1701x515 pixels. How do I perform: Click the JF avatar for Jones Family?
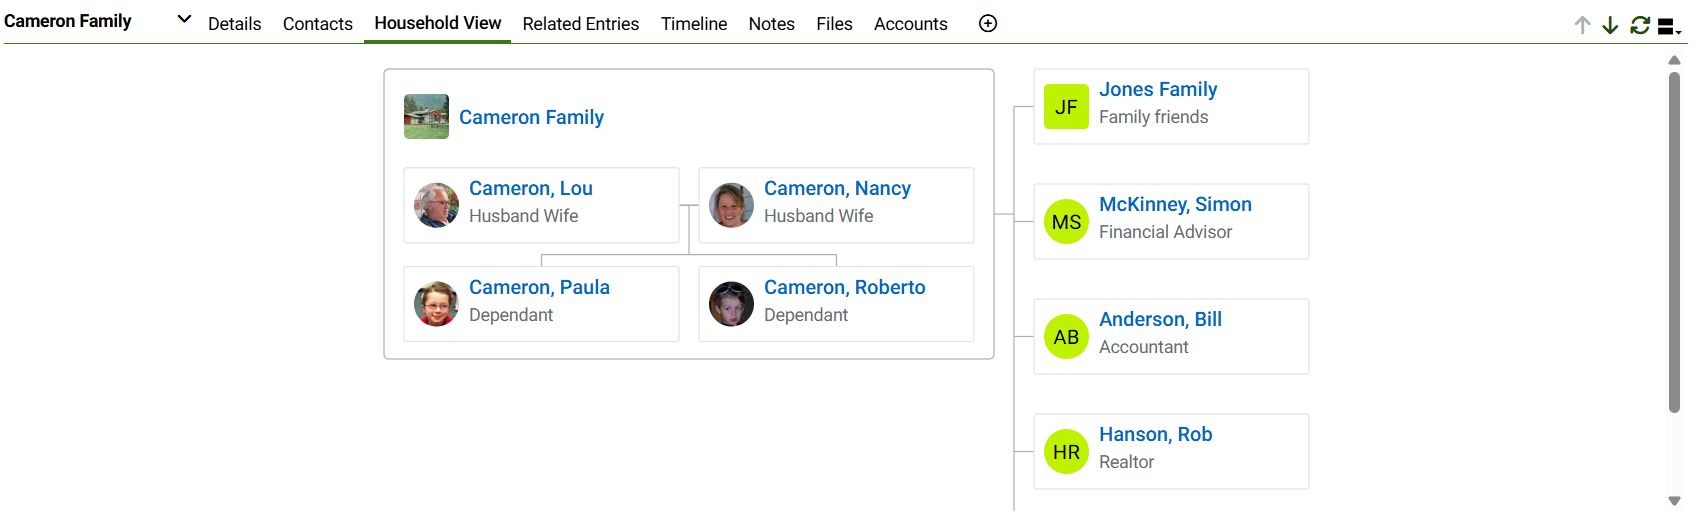(1066, 107)
